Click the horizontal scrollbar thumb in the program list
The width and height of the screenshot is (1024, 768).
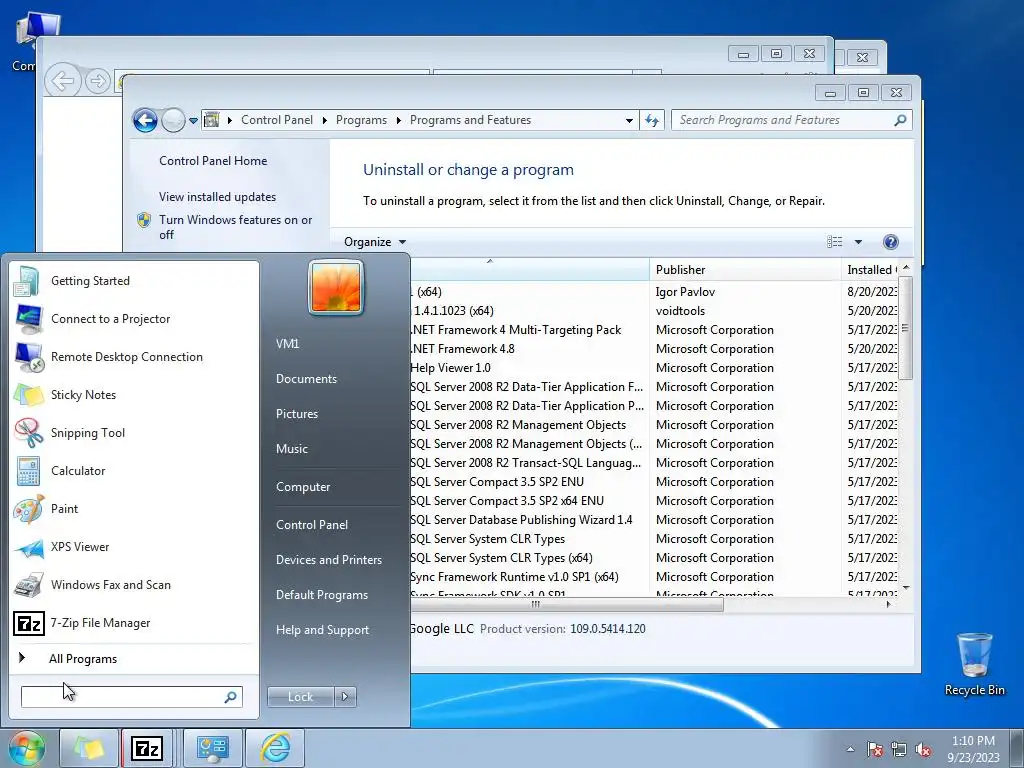[566, 605]
